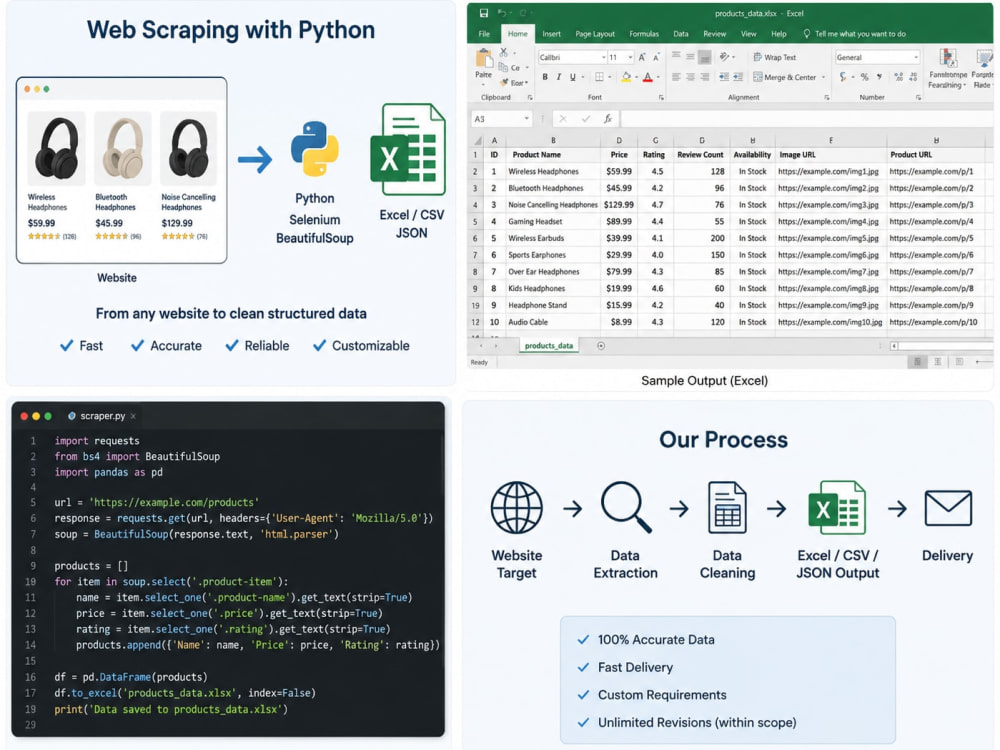
Task: Close the scraper.py tab with its X
Action: click(x=133, y=416)
